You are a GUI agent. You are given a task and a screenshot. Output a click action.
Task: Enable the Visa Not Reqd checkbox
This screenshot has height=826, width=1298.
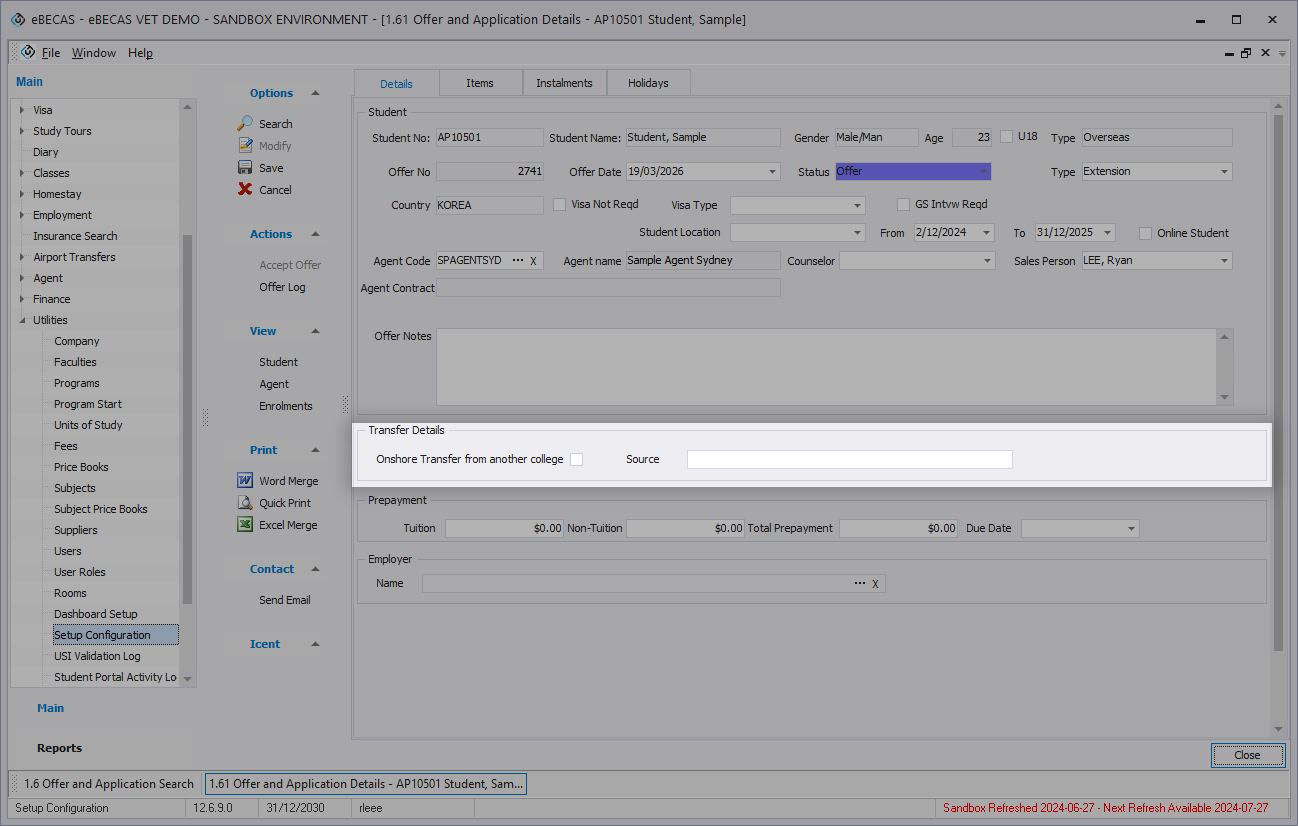pos(560,204)
